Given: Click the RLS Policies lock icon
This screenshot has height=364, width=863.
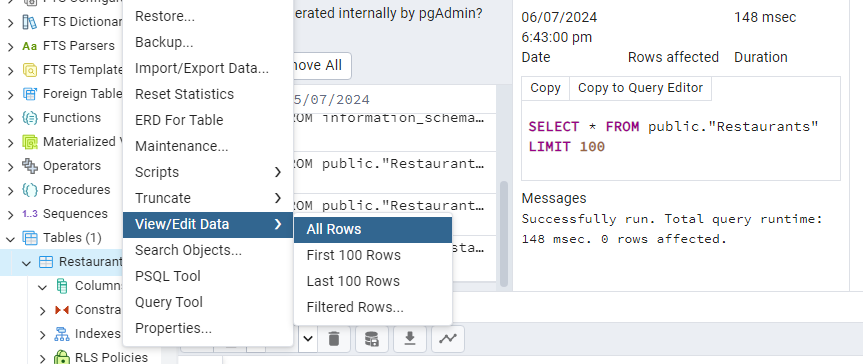Looking at the screenshot, I should 61,358.
